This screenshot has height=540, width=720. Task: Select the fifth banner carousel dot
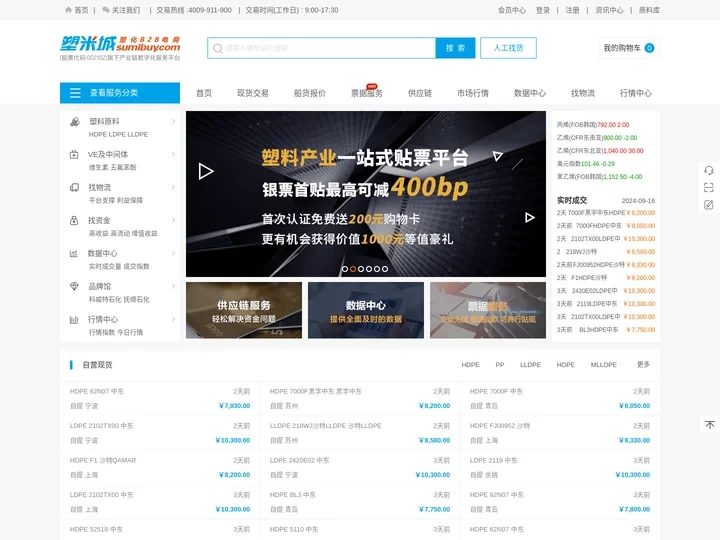pos(377,269)
